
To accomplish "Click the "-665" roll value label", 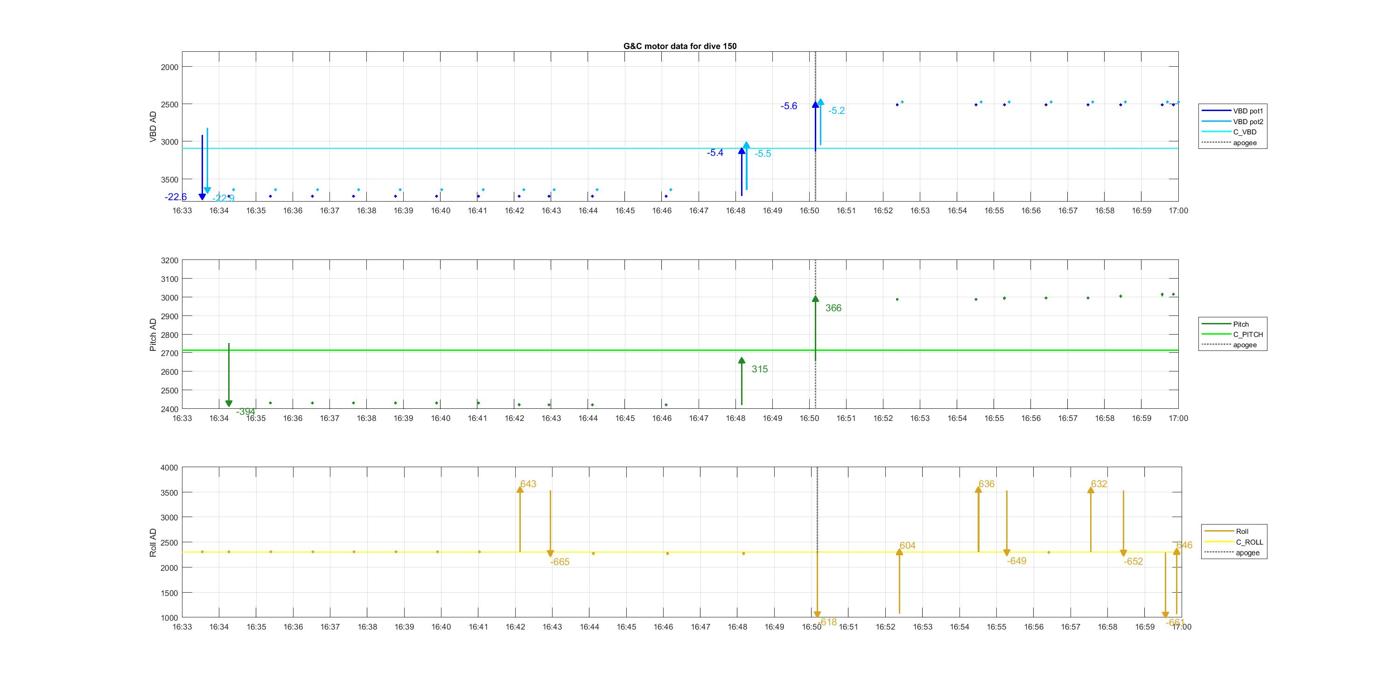I will [560, 562].
